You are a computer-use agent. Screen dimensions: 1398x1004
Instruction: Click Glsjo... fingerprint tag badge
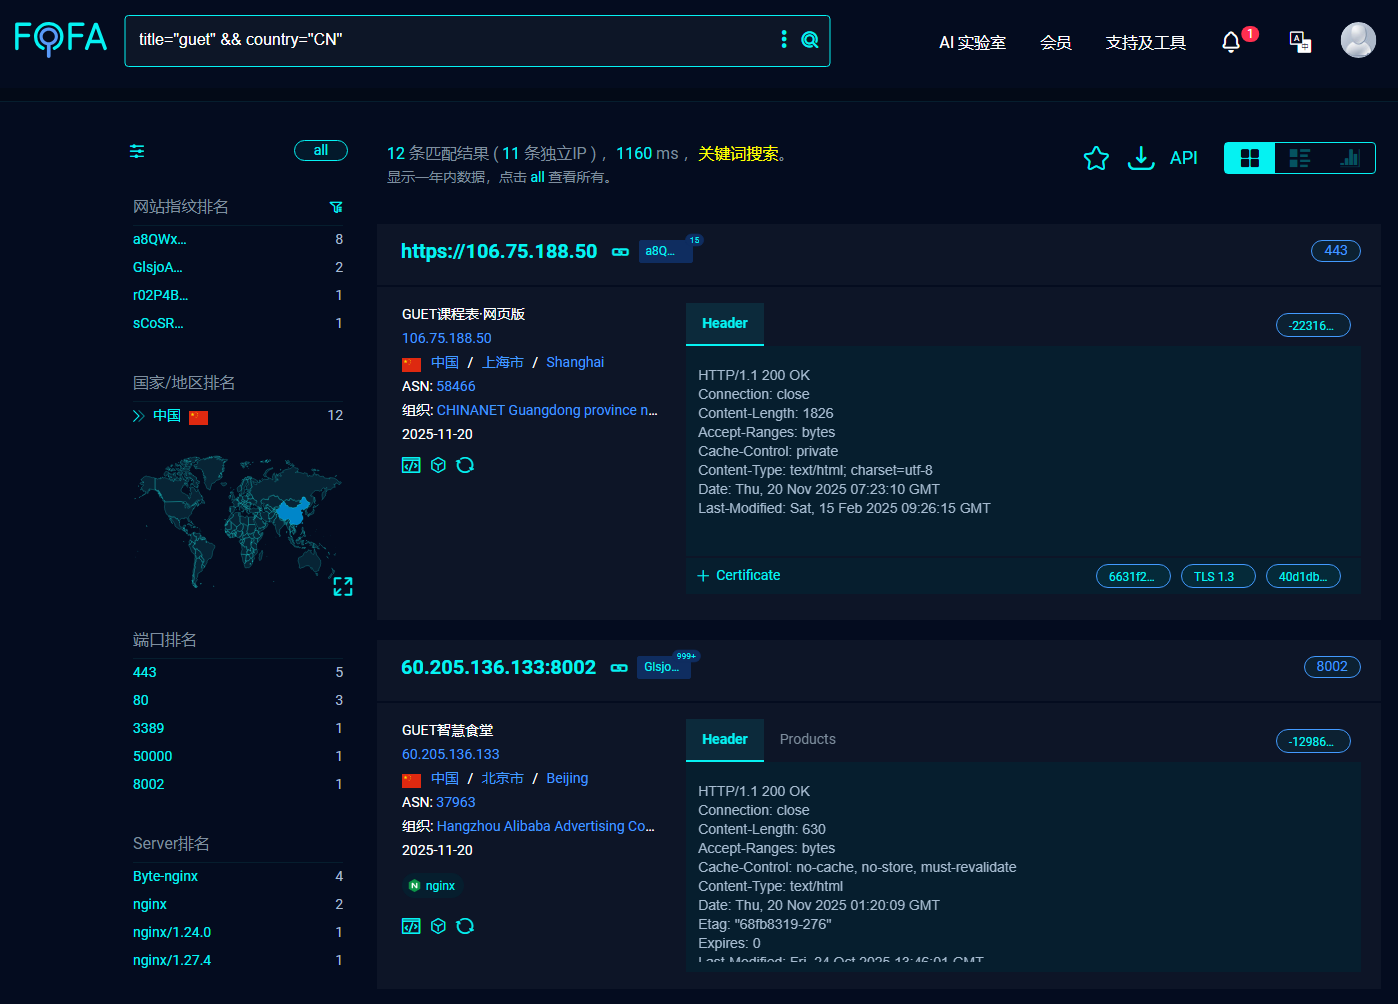(x=665, y=667)
